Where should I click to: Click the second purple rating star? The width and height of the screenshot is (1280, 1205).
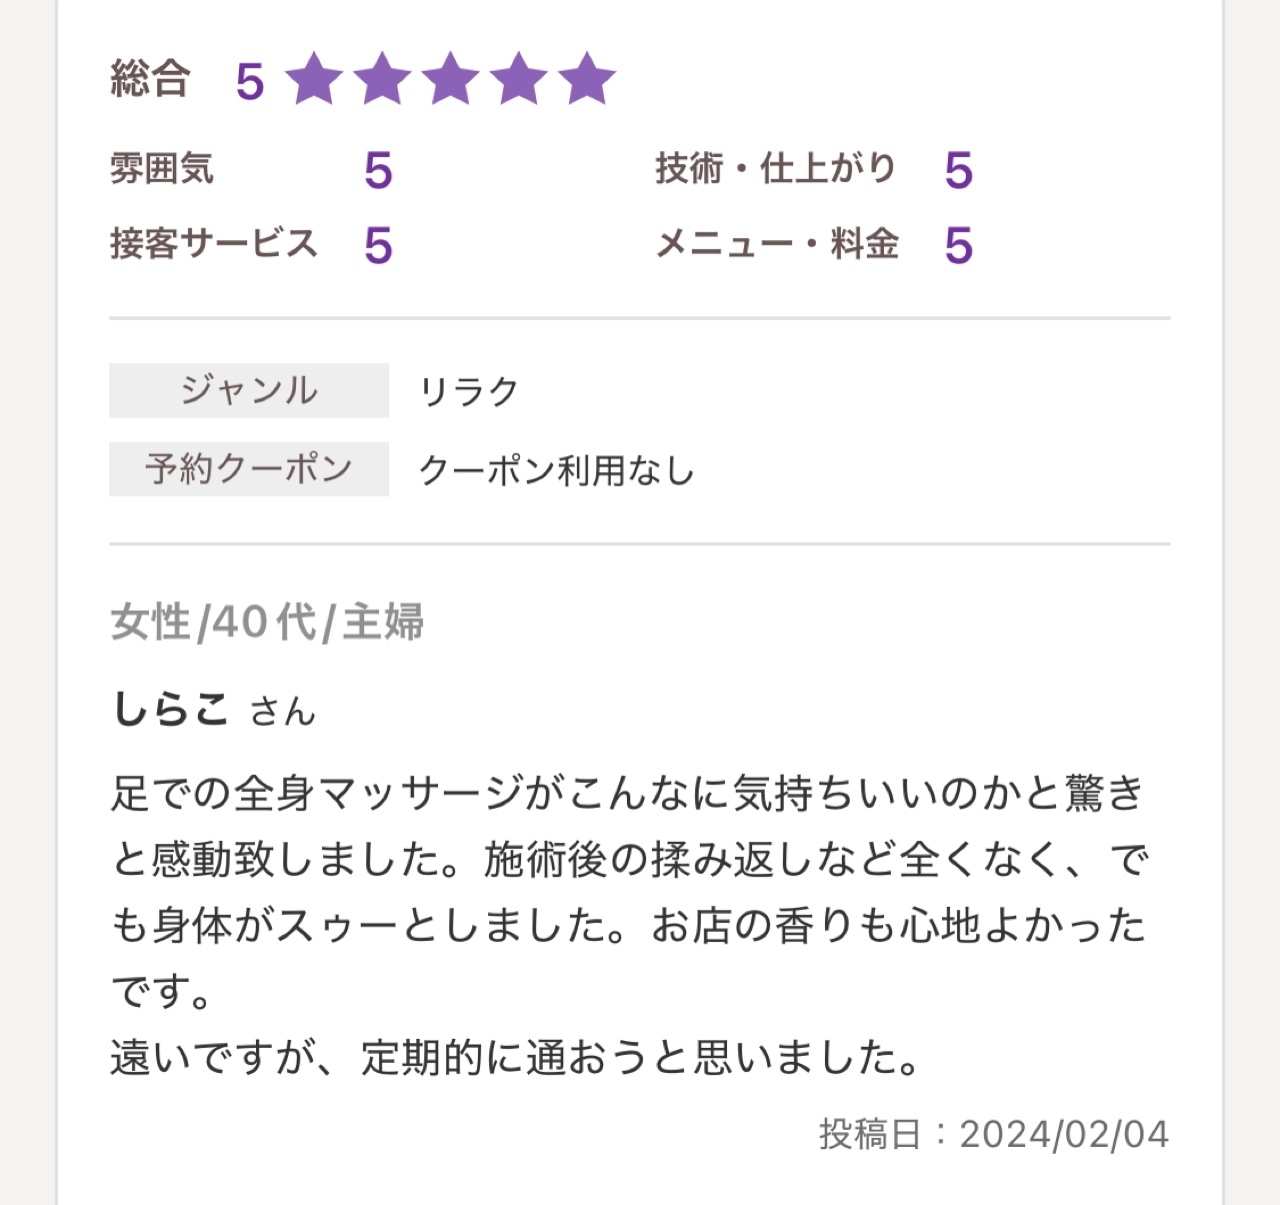tap(382, 79)
